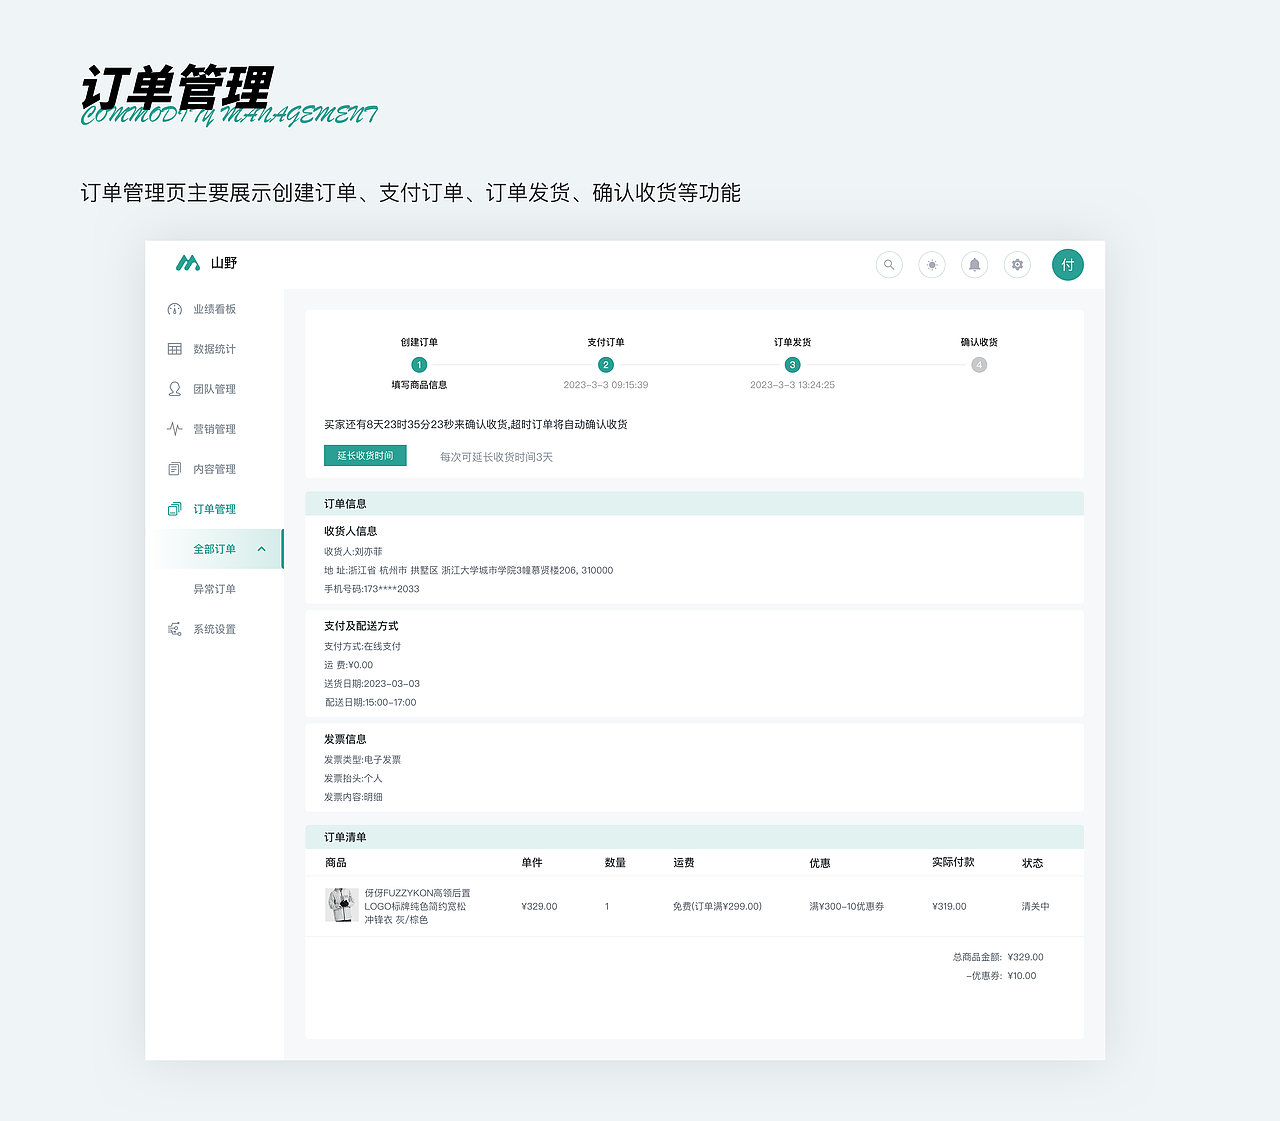Click timestamp 2023-3-3 13:24:25
Viewport: 1280px width, 1121px height.
pyautogui.click(x=793, y=385)
